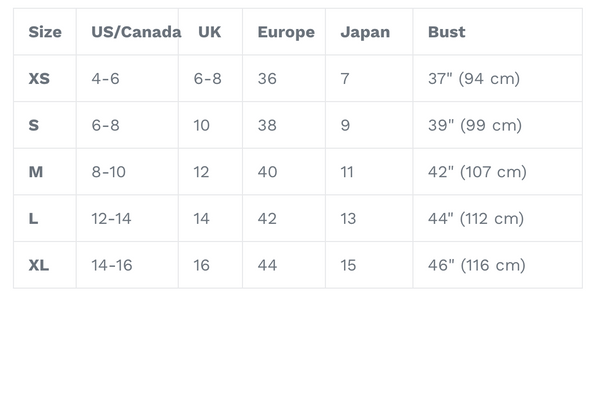The width and height of the screenshot is (600, 398).
Task: Click the 4-6 US/Canada cell
Action: click(x=105, y=79)
